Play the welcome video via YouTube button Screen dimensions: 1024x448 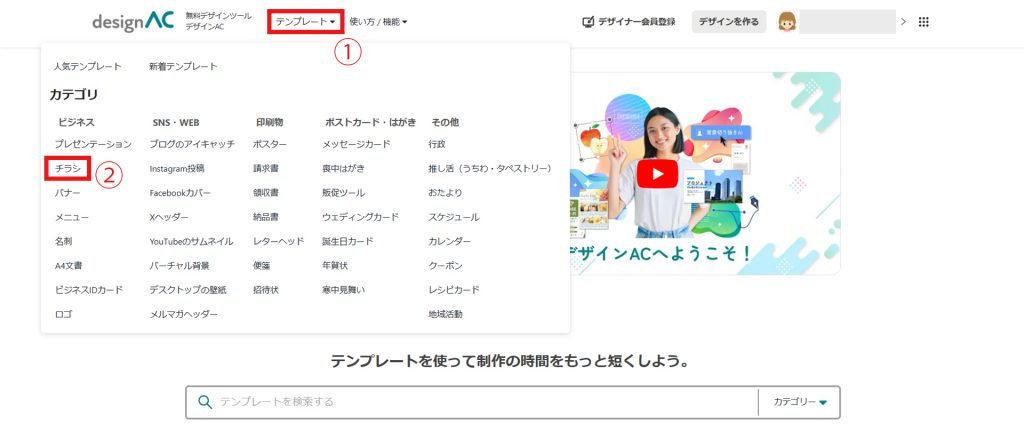(656, 174)
